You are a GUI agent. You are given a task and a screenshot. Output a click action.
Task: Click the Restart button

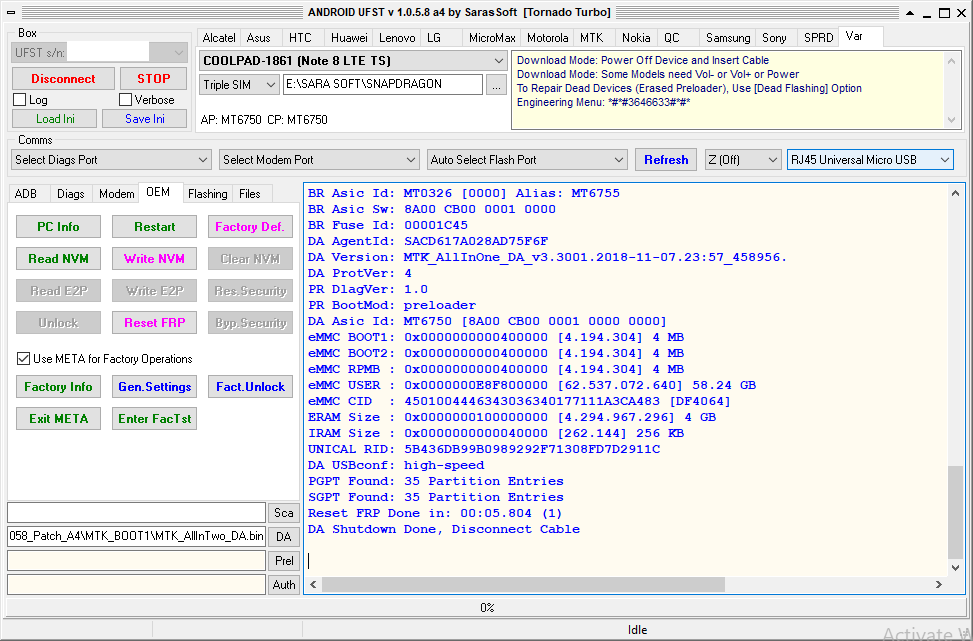click(155, 226)
